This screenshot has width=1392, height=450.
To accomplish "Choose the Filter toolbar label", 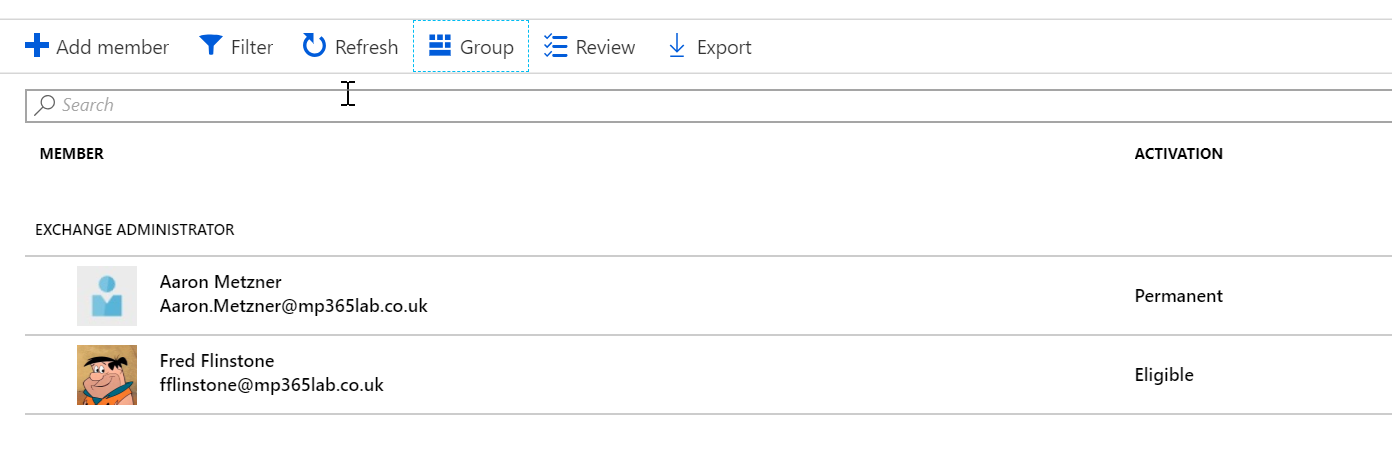I will pos(252,47).
